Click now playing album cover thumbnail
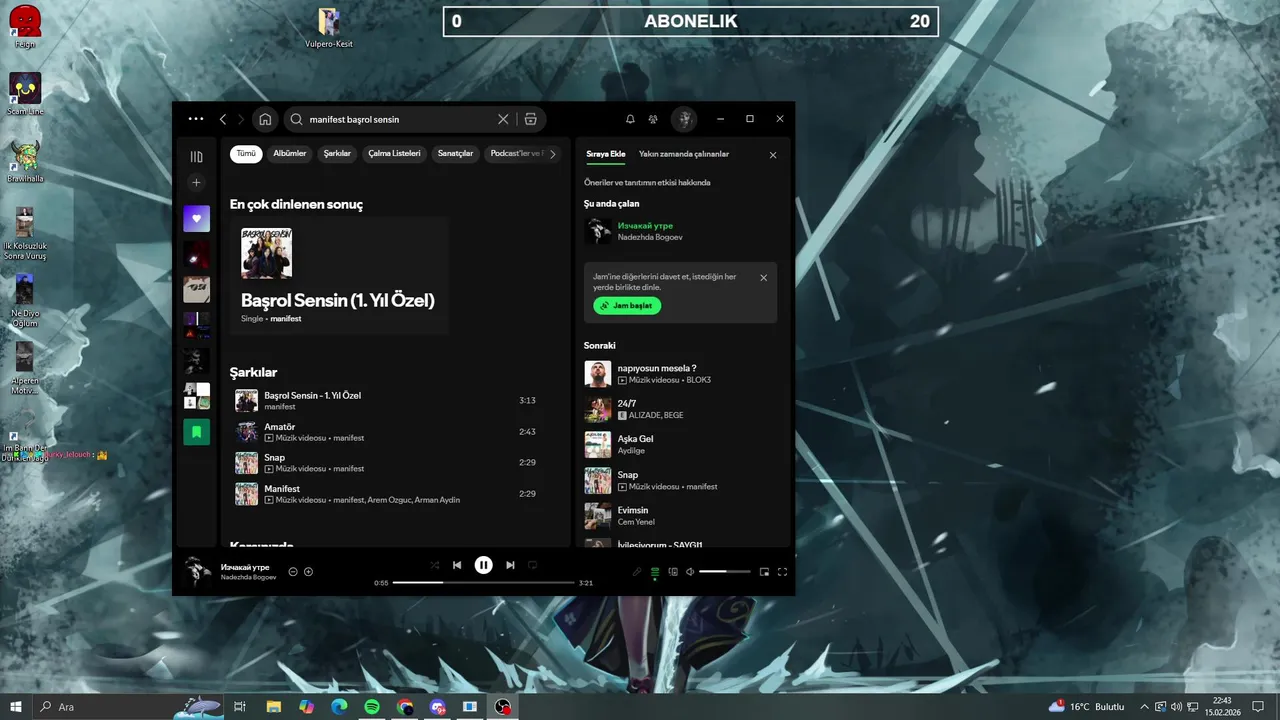The image size is (1280, 720). coord(198,571)
